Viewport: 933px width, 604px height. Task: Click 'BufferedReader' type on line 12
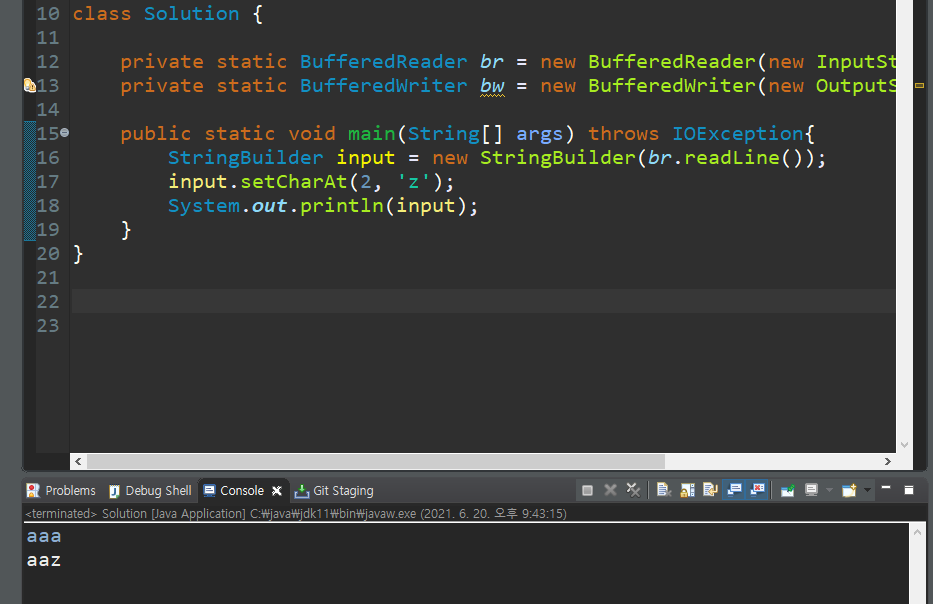pyautogui.click(x=383, y=61)
